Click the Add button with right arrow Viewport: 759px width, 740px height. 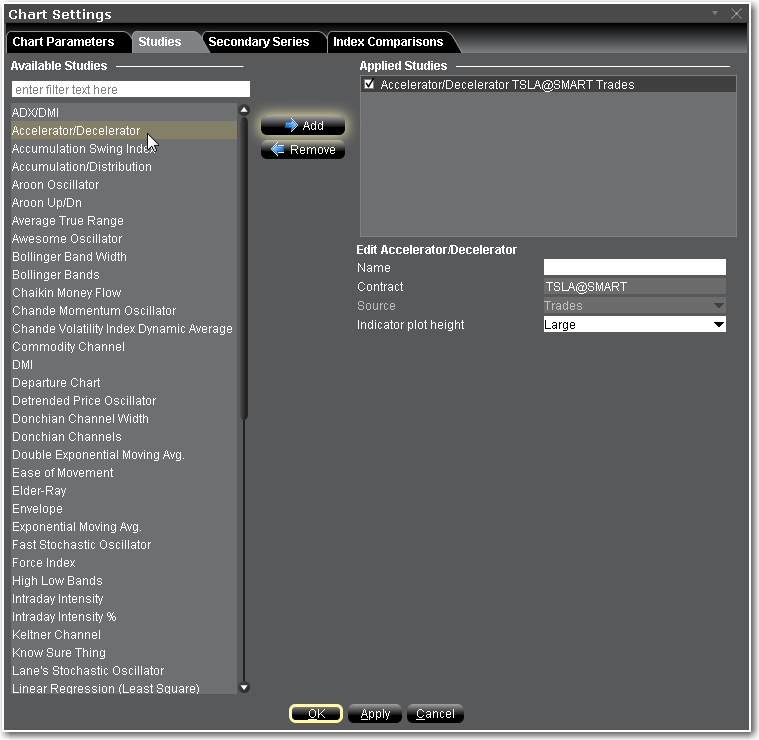pyautogui.click(x=303, y=126)
